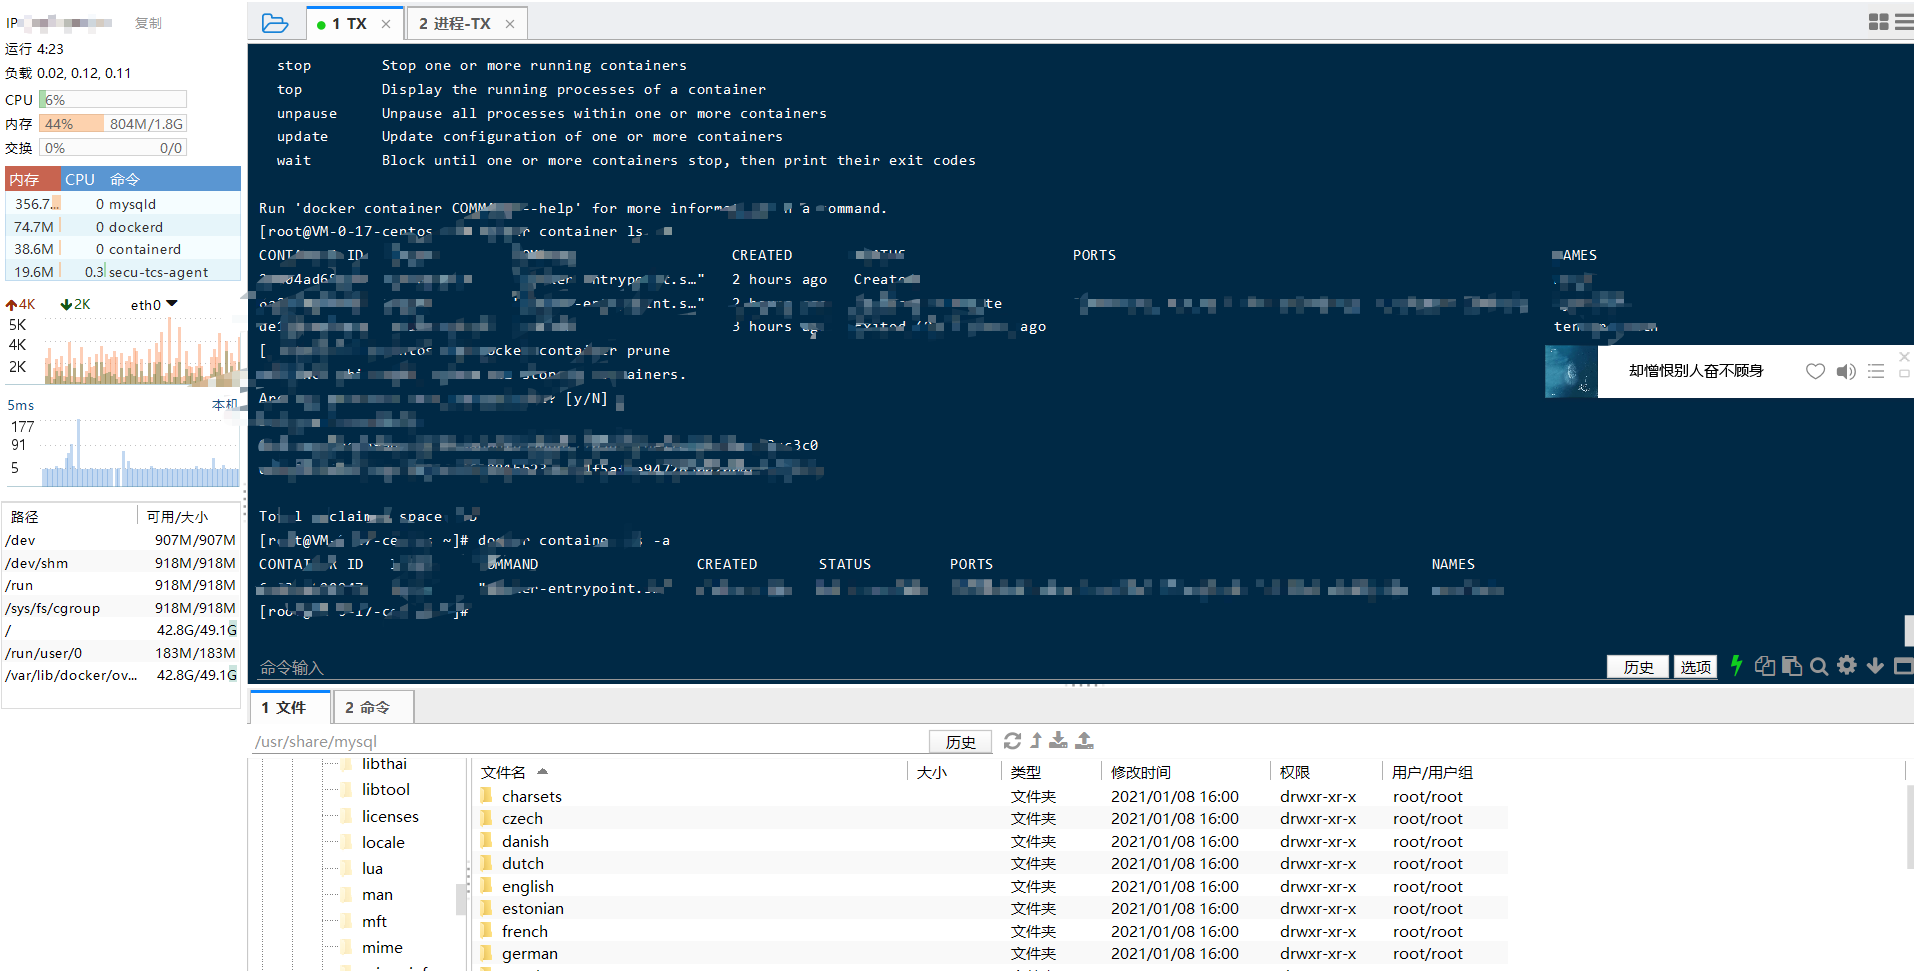
Task: Click the terminal paste icon
Action: point(1792,666)
